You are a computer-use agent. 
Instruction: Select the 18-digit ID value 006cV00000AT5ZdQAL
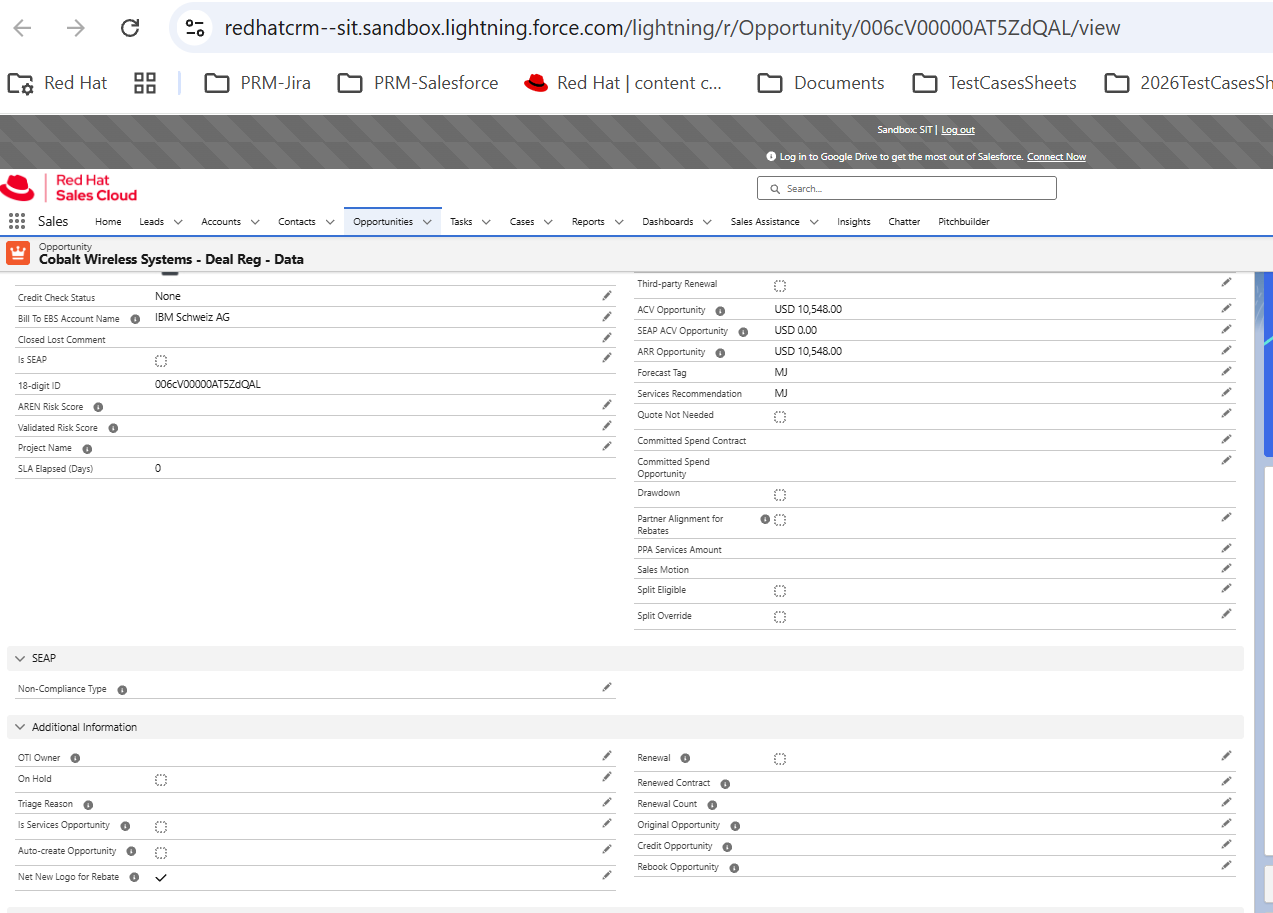coord(208,384)
